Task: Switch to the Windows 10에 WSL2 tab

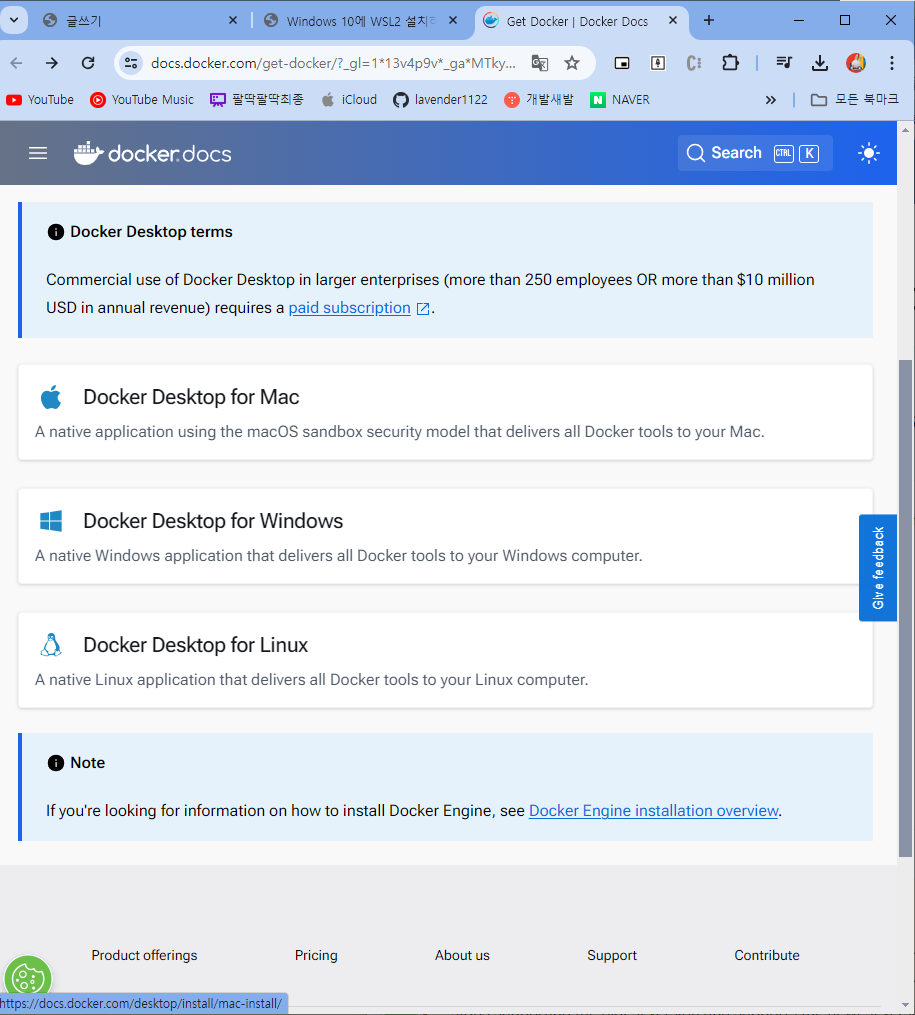Action: [359, 21]
